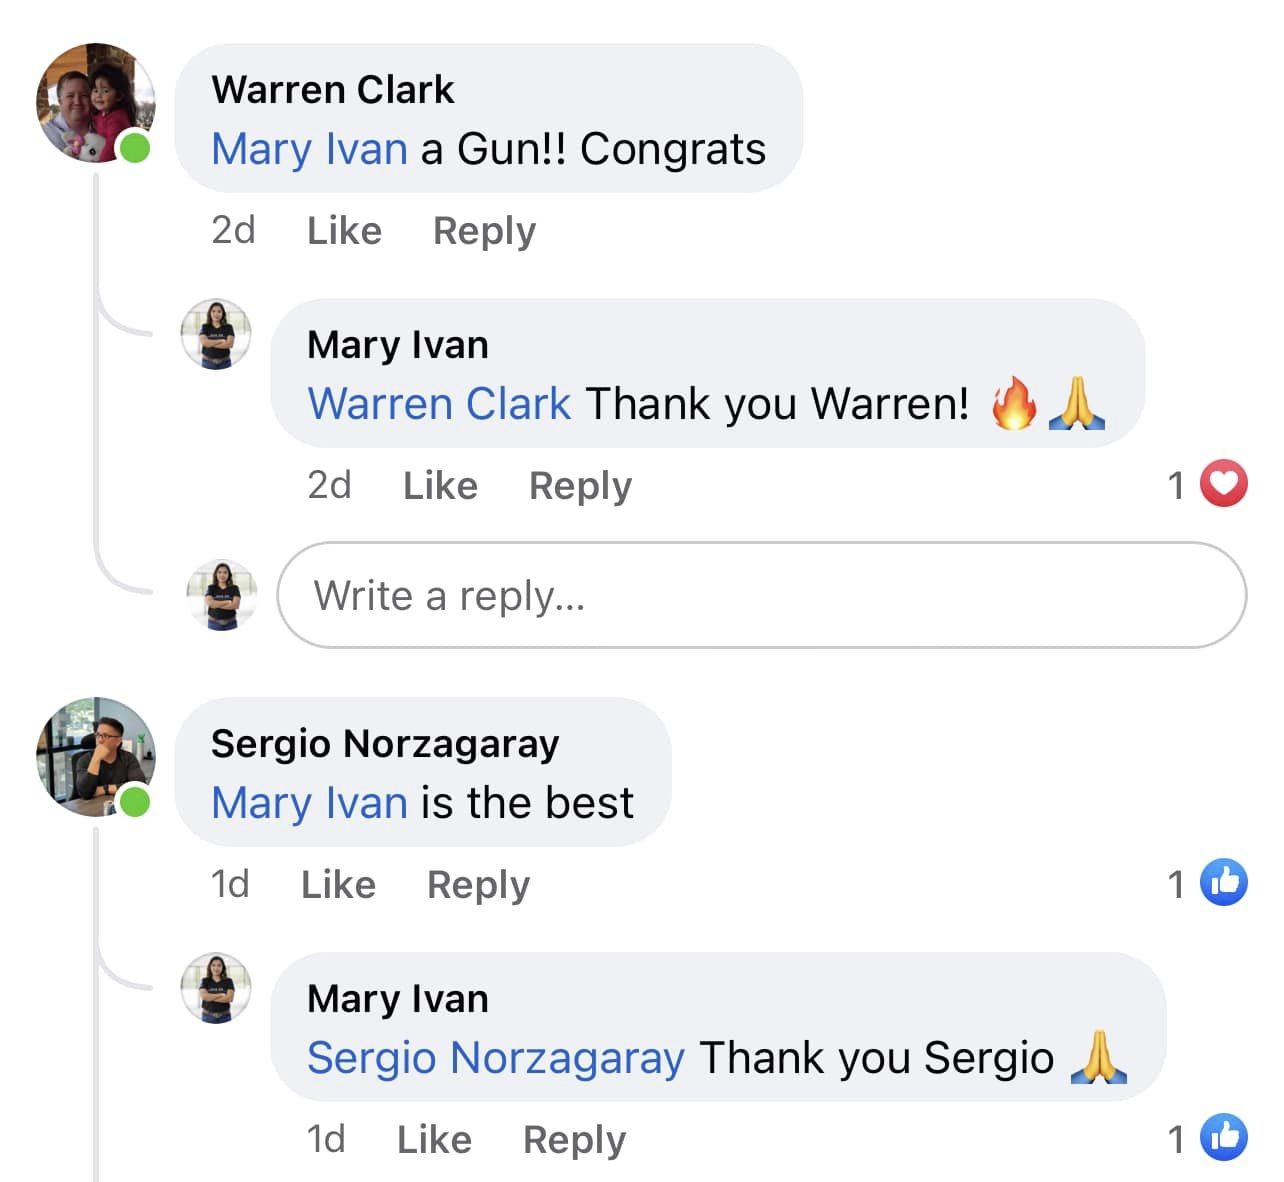Click thumbs-up reaction on Mary's reply to Sergio
This screenshot has width=1284, height=1182.
[x=1223, y=1137]
